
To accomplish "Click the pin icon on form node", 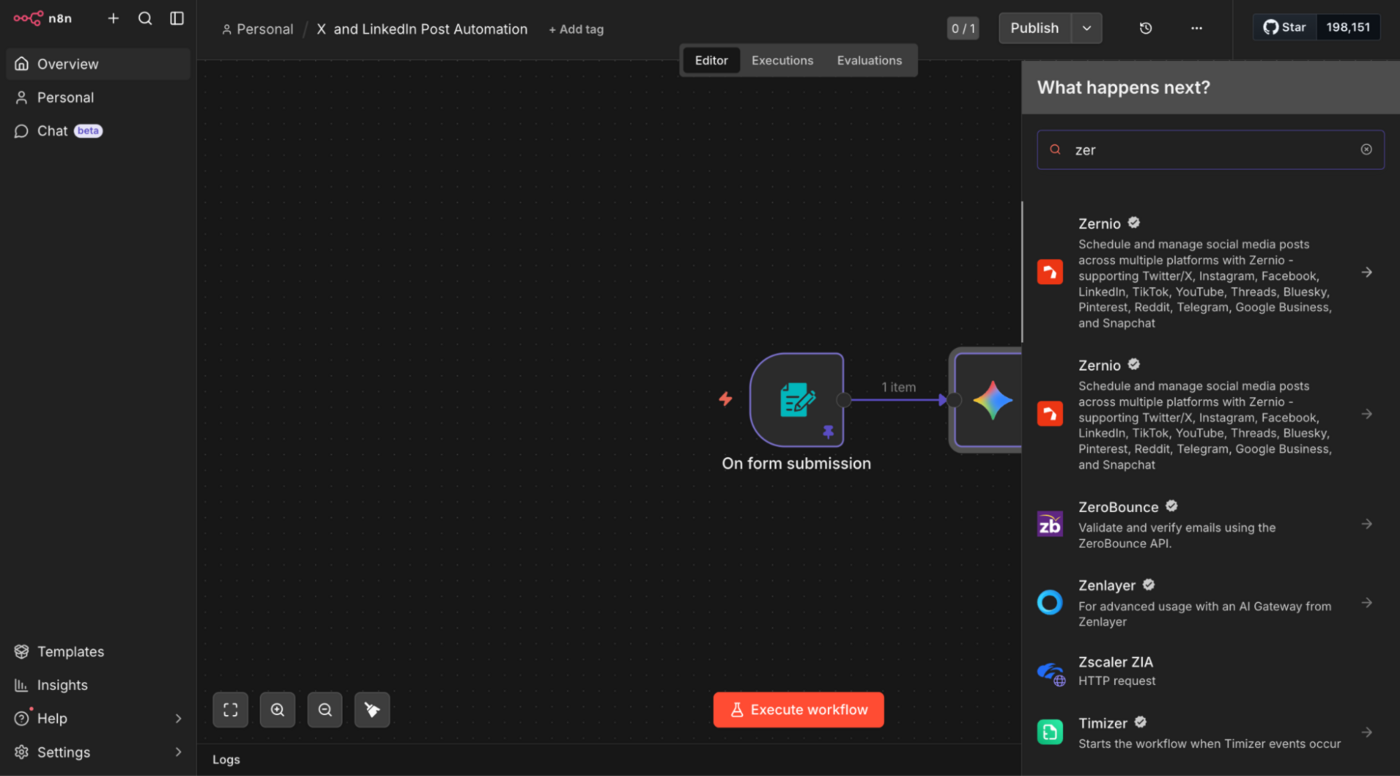I will (x=828, y=432).
